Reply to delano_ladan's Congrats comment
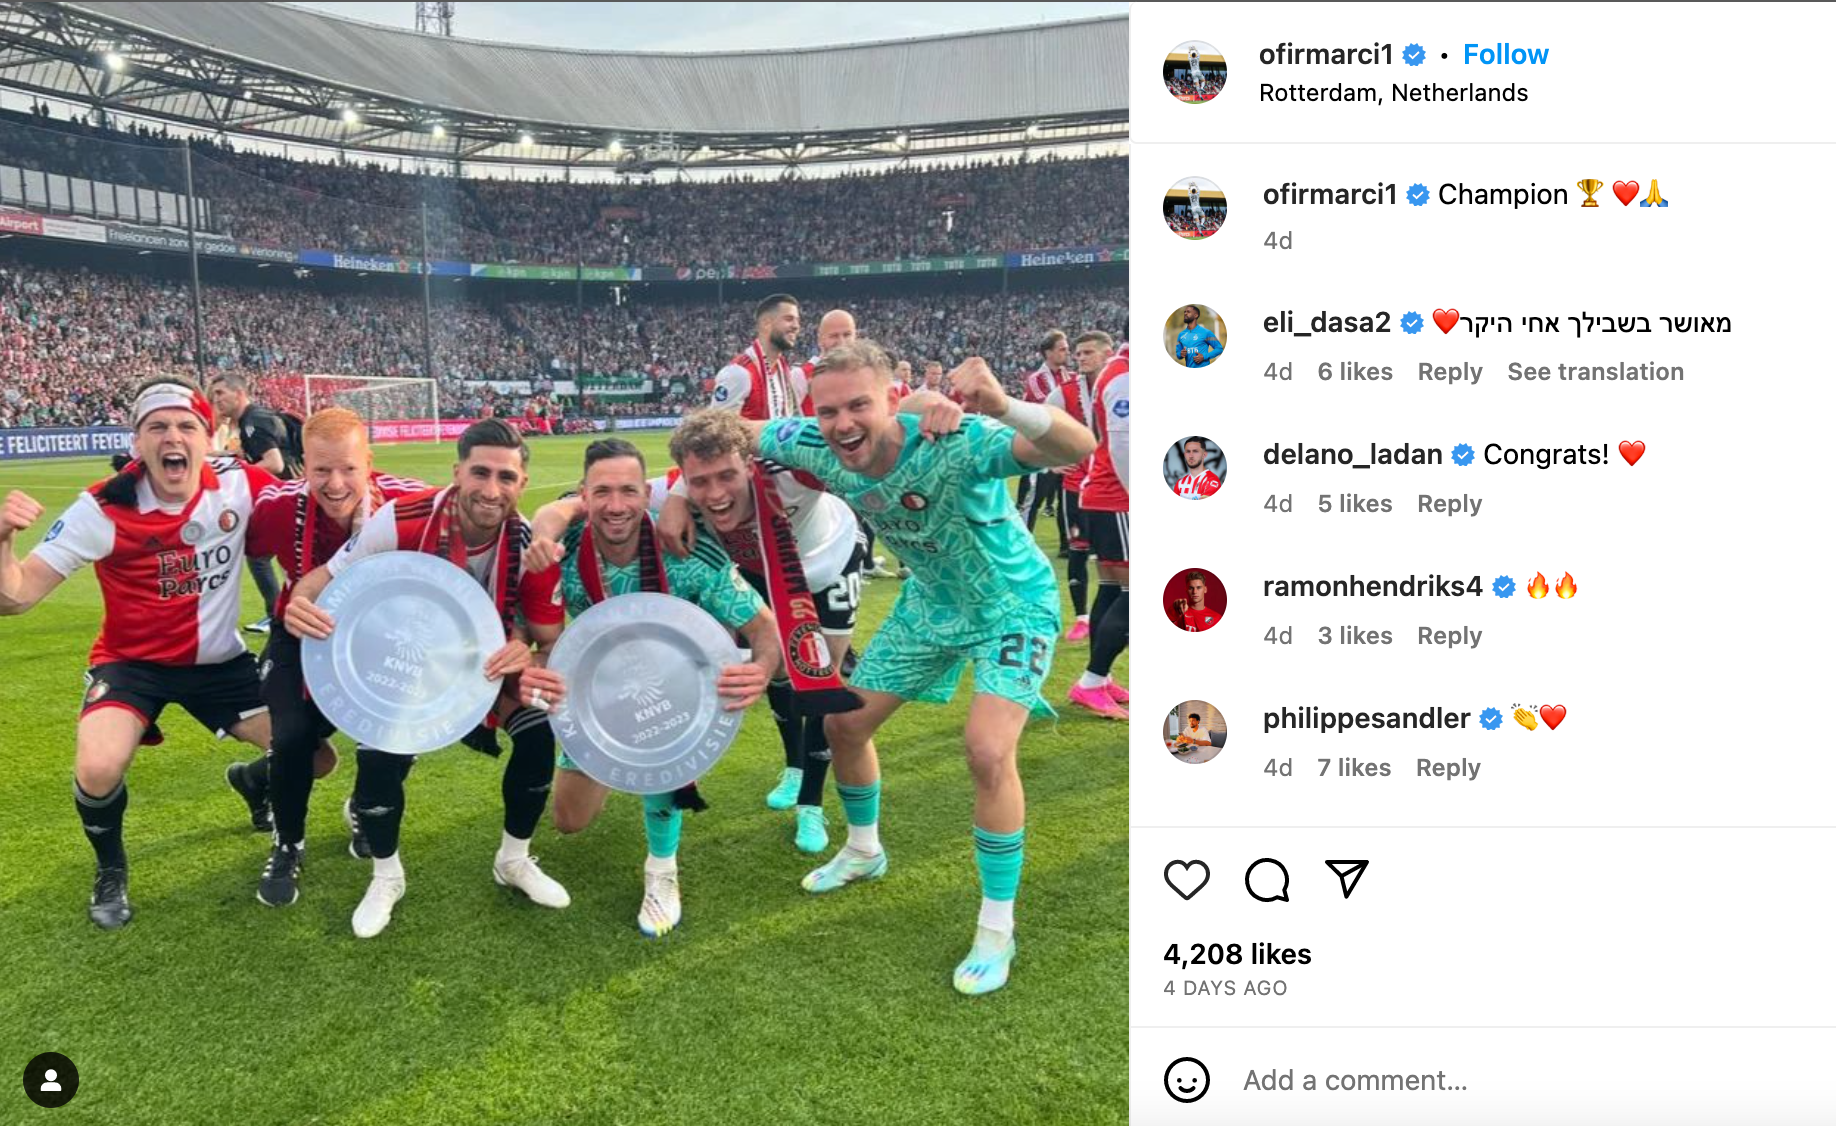This screenshot has width=1836, height=1126. point(1450,504)
